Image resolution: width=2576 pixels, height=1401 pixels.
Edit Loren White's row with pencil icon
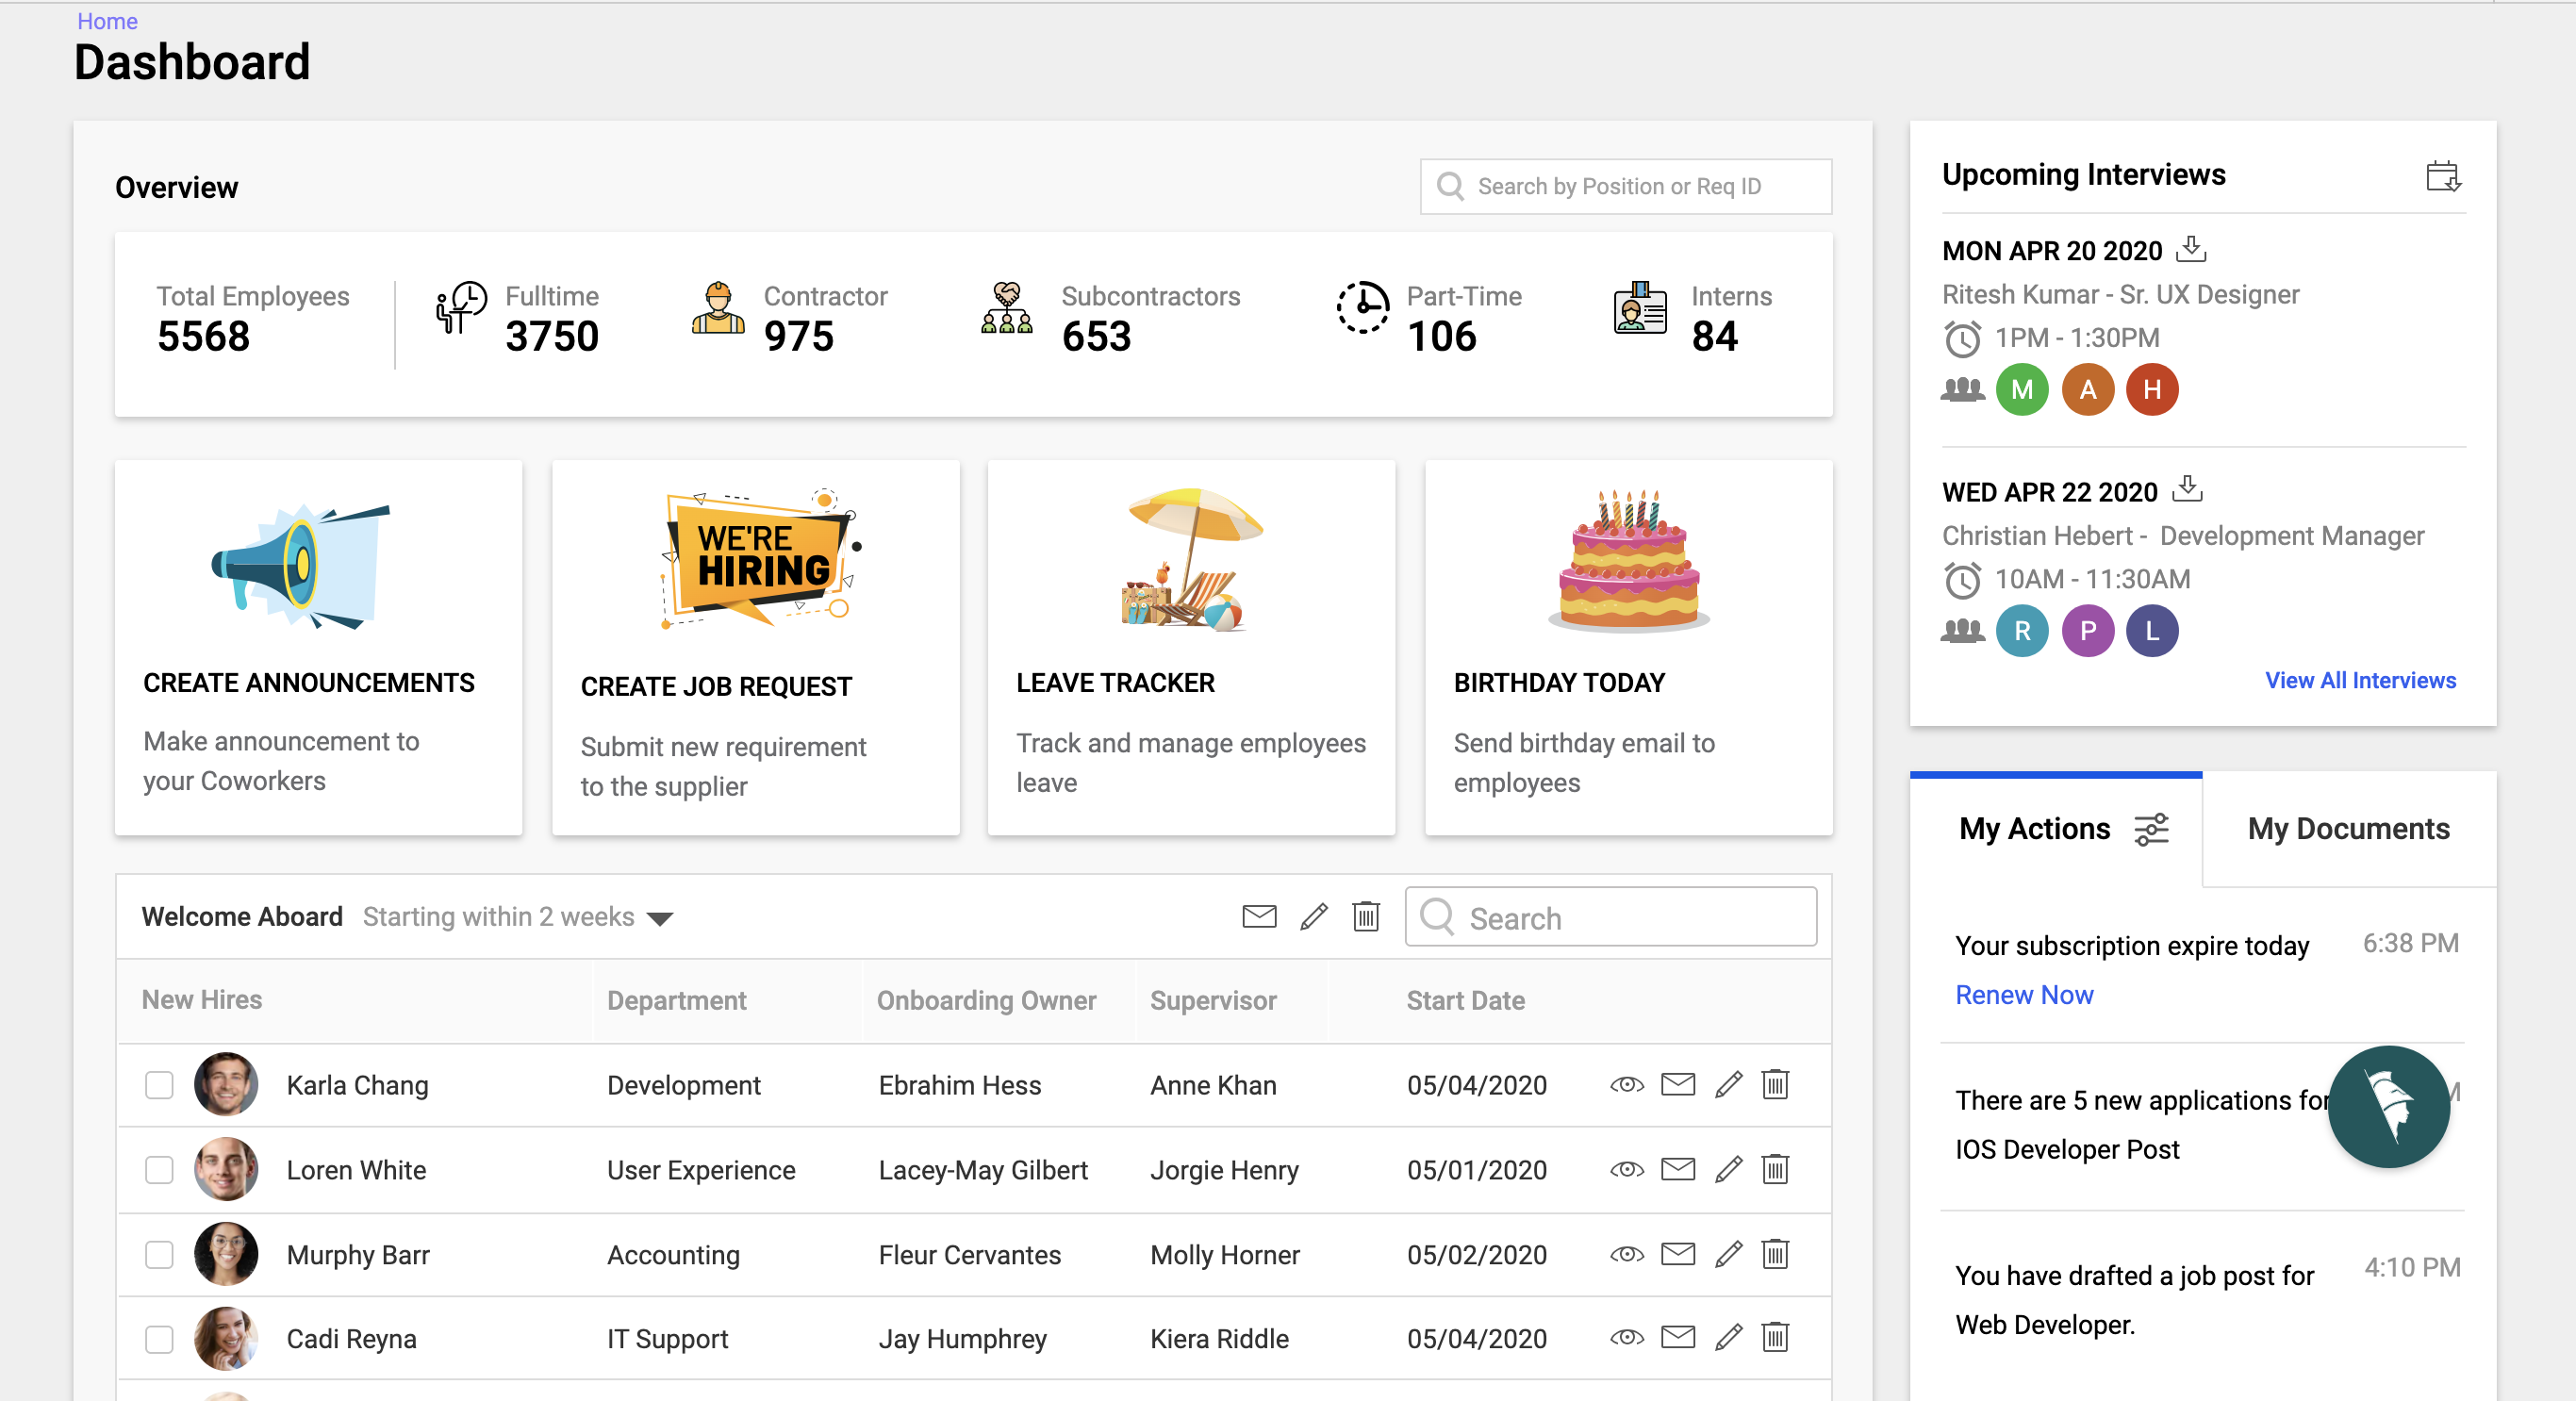click(x=1728, y=1169)
